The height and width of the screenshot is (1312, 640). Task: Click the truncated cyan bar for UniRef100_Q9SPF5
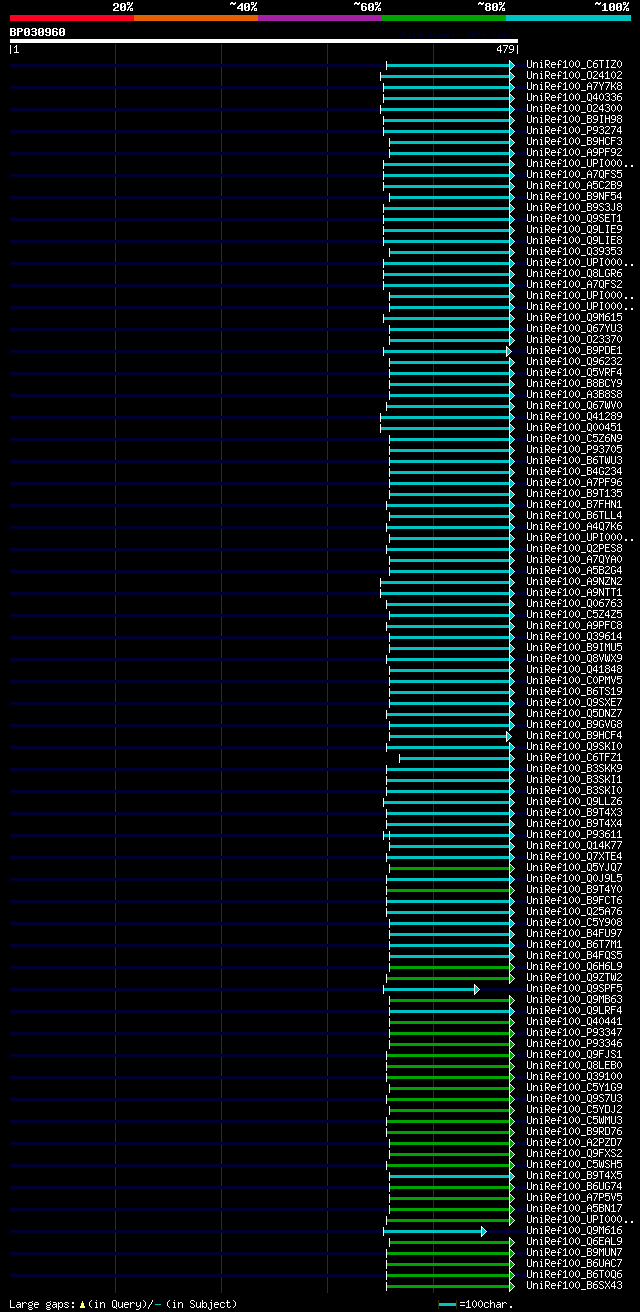431,989
